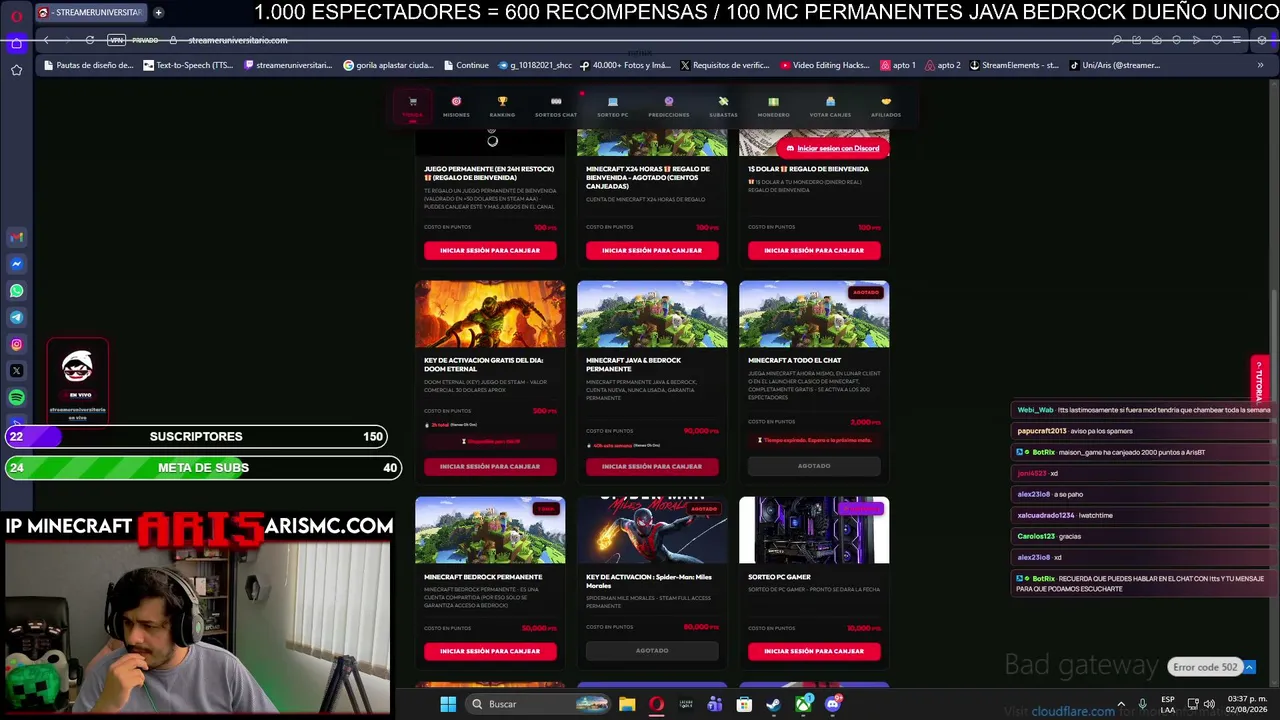Image resolution: width=1280 pixels, height=720 pixels.
Task: Open the StreamElements bookmark
Action: click(1014, 65)
